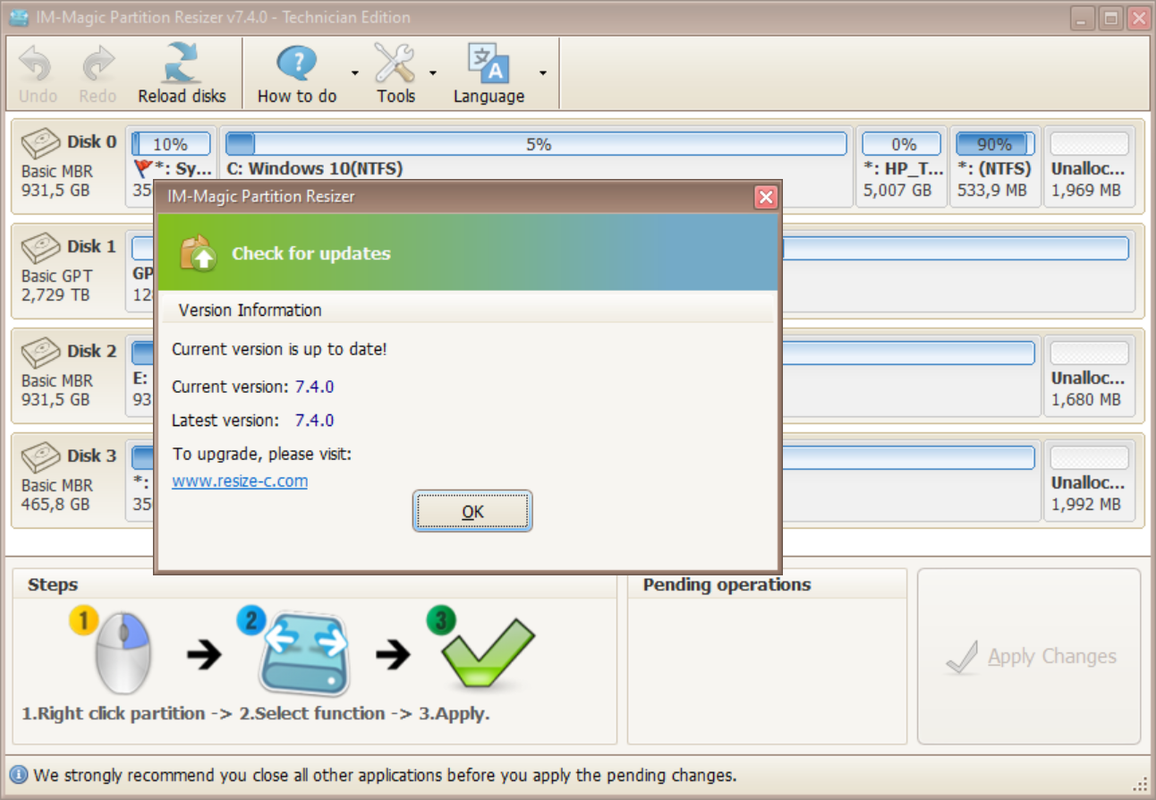This screenshot has width=1156, height=800.
Task: Click the Steps panel header
Action: pos(52,585)
